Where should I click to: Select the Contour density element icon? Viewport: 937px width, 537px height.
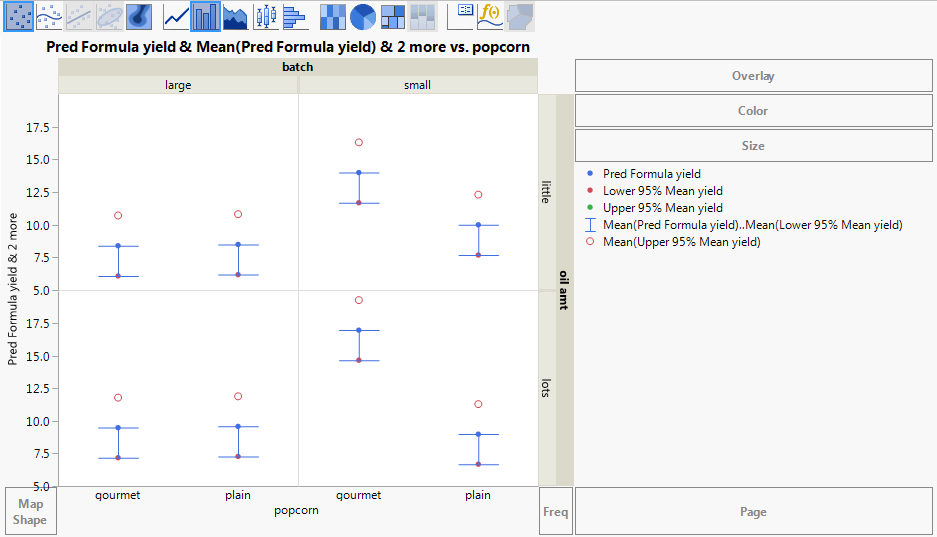[x=139, y=16]
